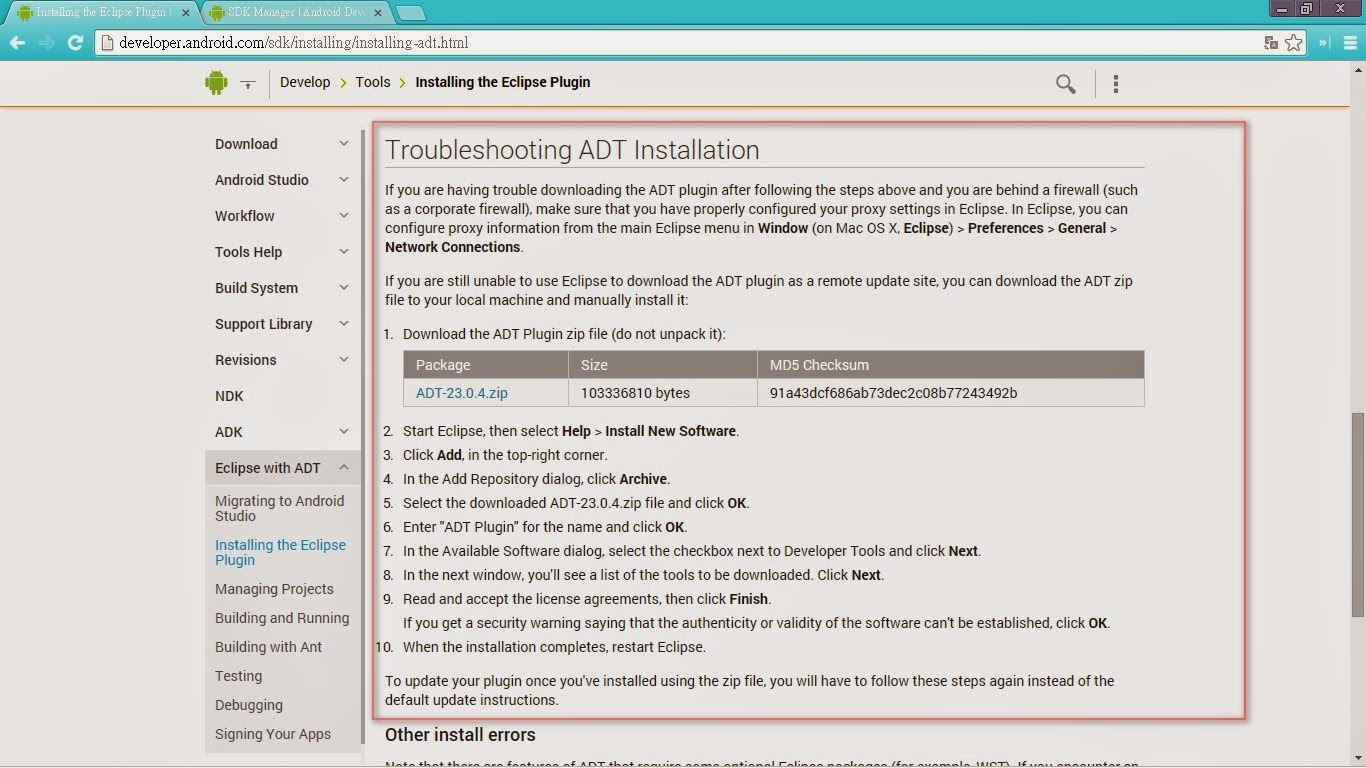Go to Tools in the breadcrumb
Image resolution: width=1366 pixels, height=768 pixels.
(x=373, y=82)
